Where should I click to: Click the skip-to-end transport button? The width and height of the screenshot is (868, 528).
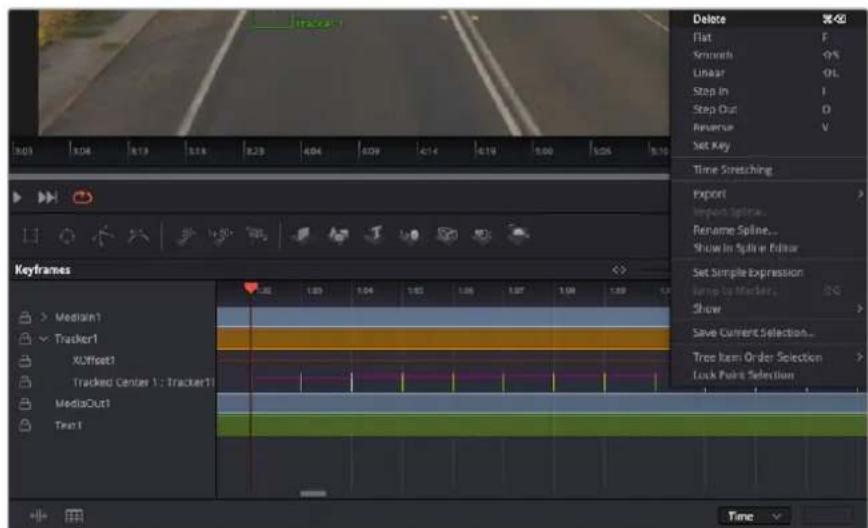[x=48, y=197]
